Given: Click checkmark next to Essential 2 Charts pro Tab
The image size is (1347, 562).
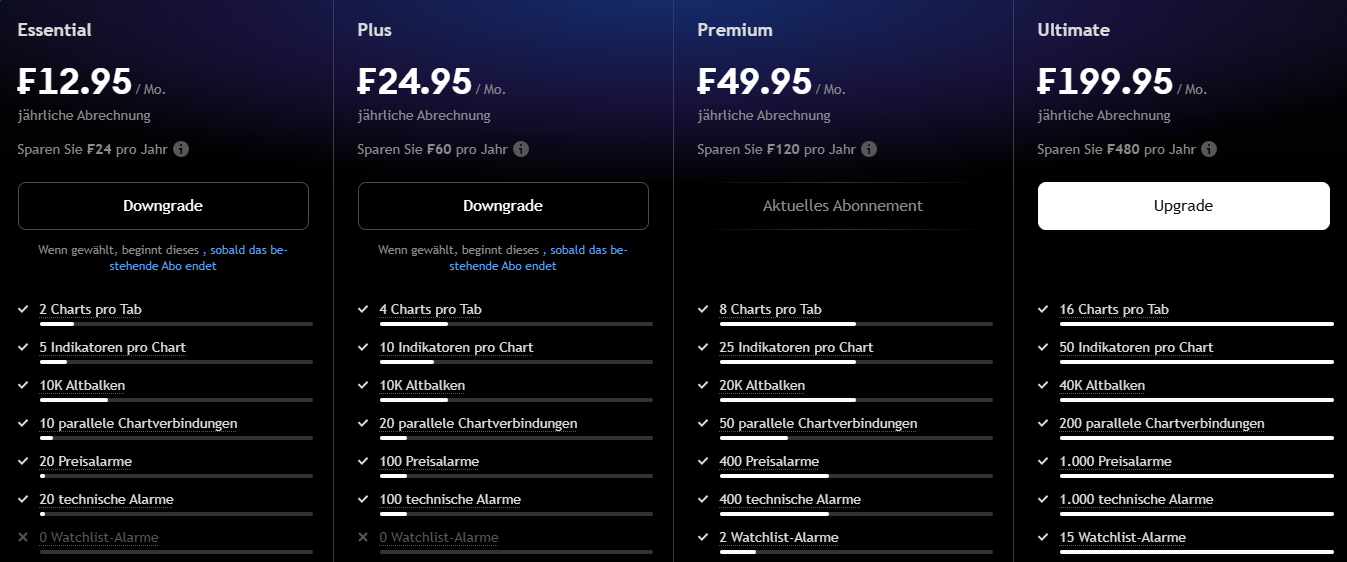Looking at the screenshot, I should 23,309.
